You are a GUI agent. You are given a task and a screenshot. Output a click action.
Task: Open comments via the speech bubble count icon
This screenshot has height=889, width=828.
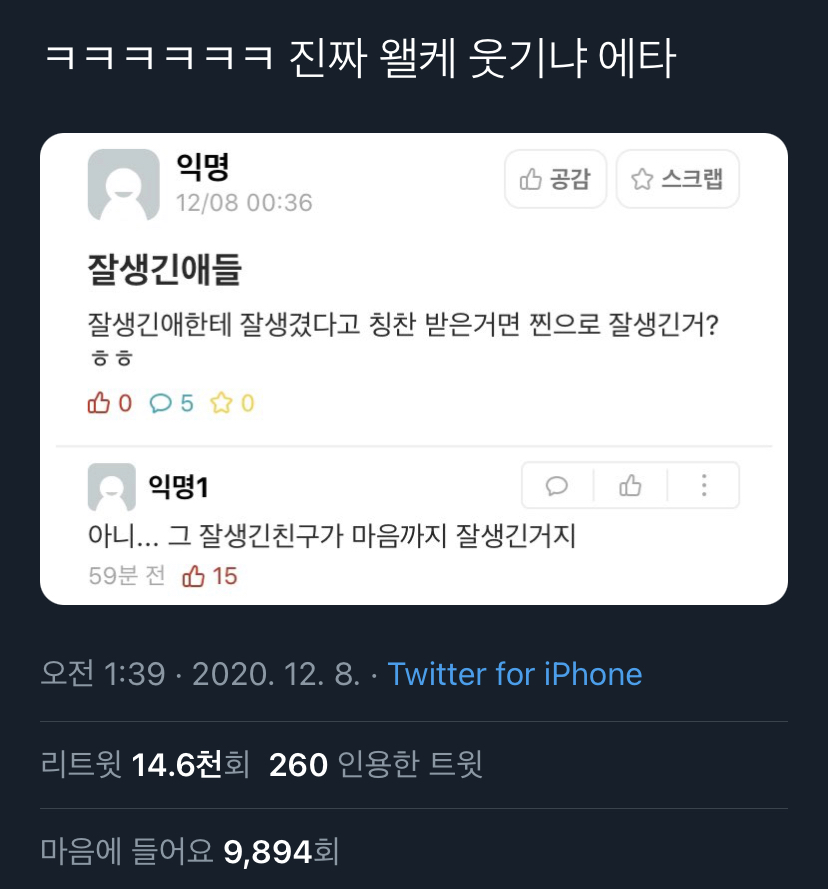[x=160, y=403]
